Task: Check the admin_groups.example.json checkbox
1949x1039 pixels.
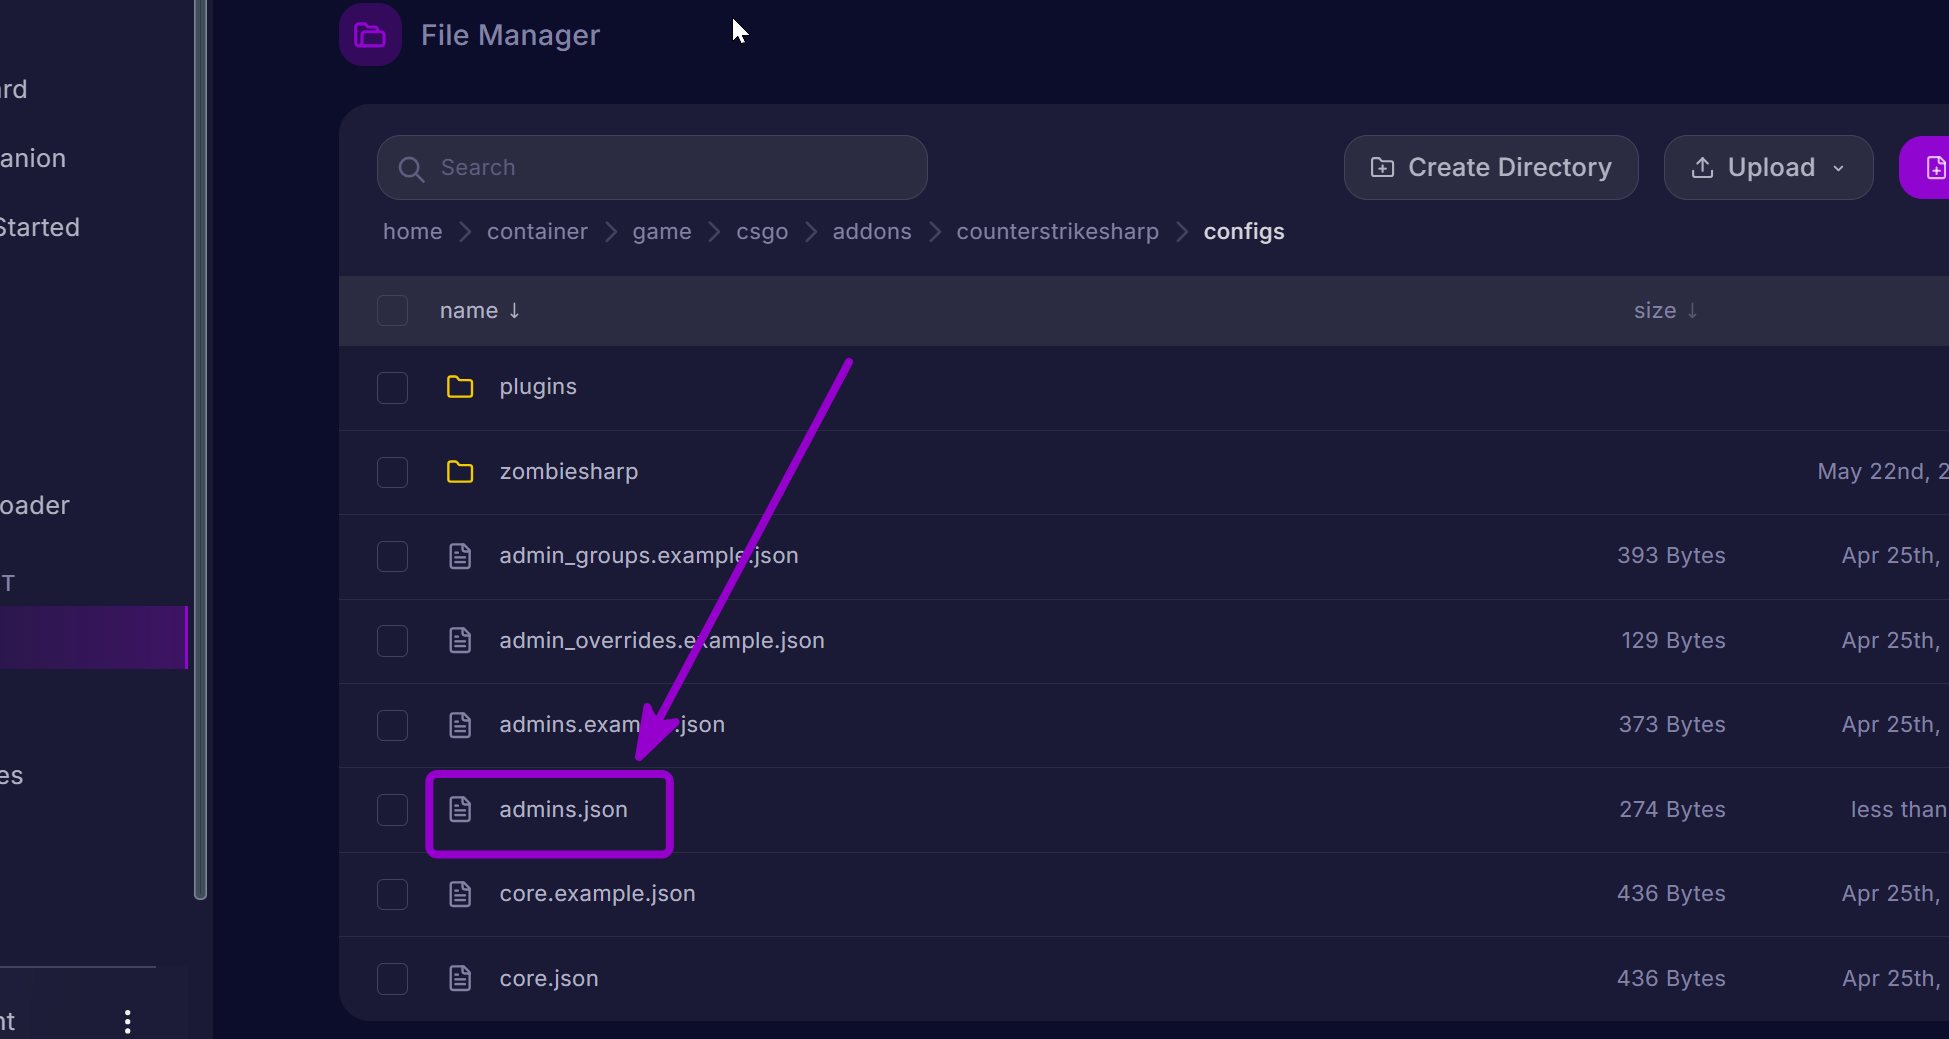Action: 392,556
